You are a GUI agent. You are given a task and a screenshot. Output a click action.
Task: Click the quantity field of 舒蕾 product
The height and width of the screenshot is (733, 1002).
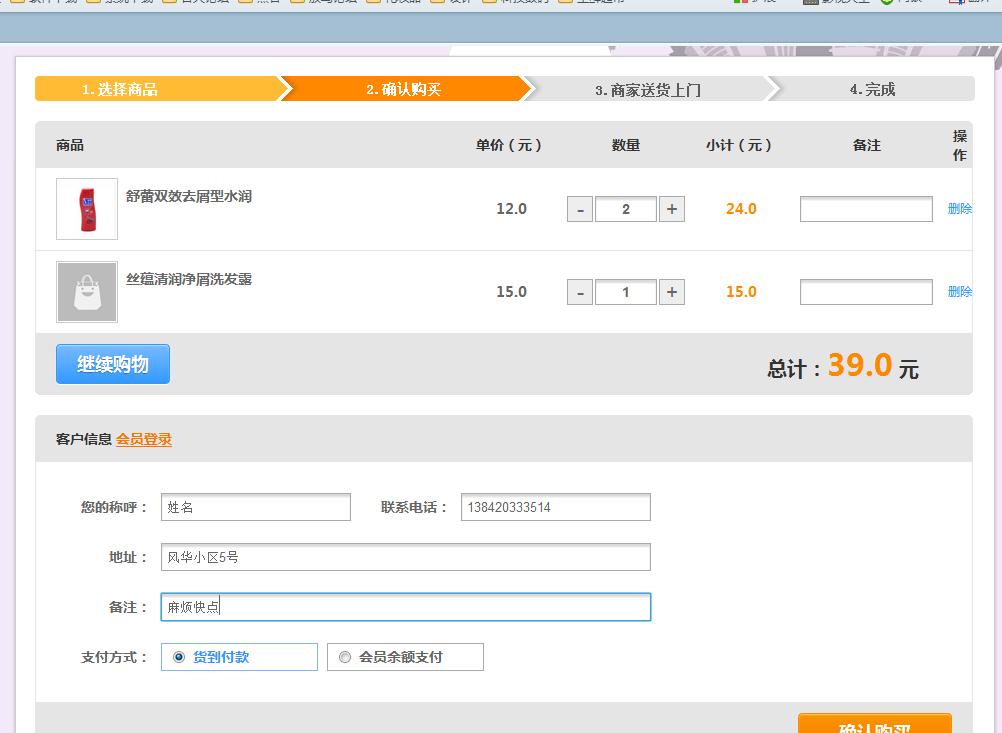[626, 209]
